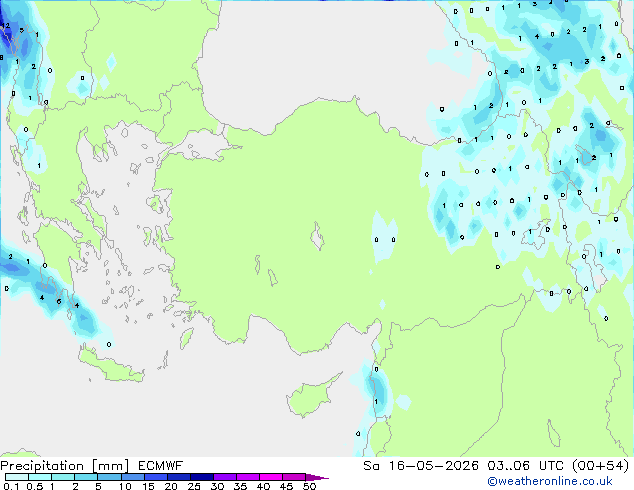
Task: Click the 0.5–1 mm legend color swatch
Action: [40, 477]
